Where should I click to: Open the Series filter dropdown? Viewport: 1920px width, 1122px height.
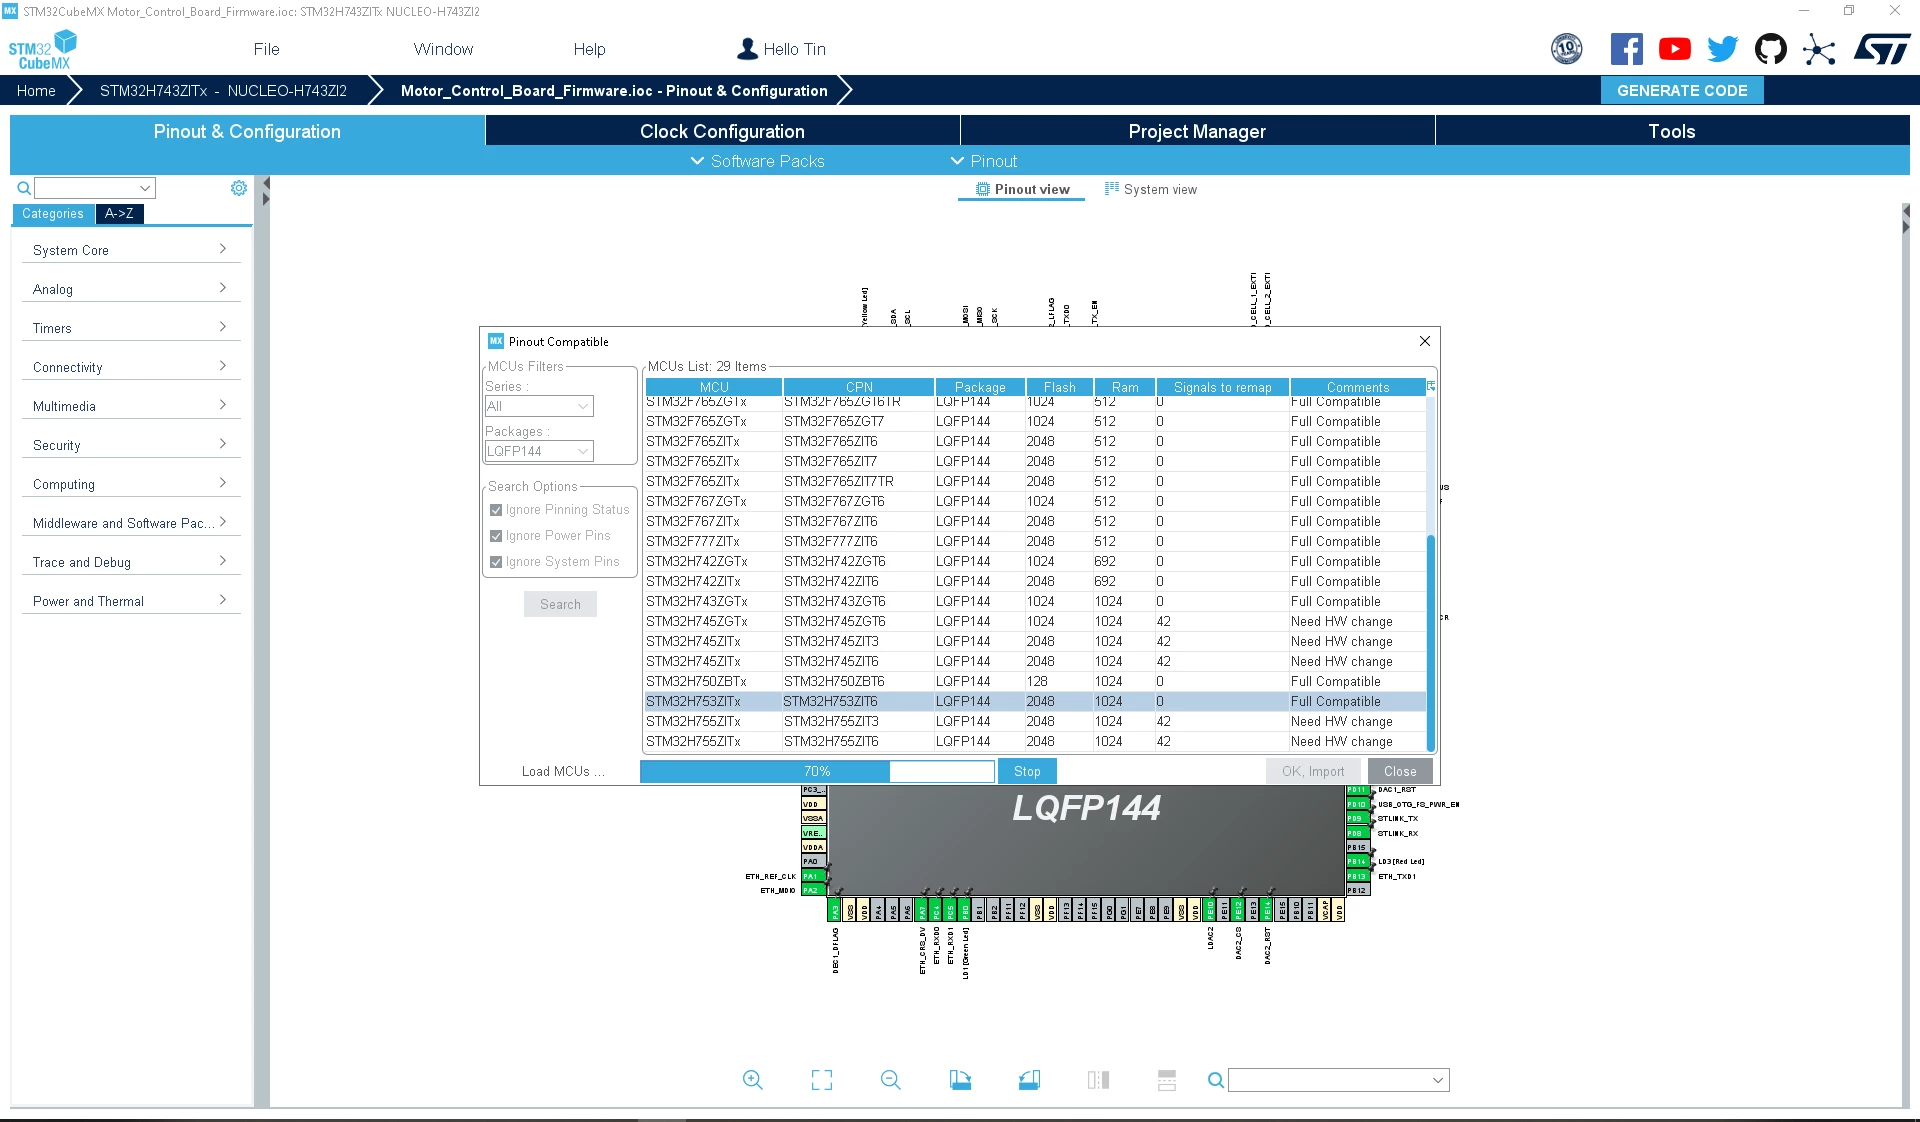[539, 406]
